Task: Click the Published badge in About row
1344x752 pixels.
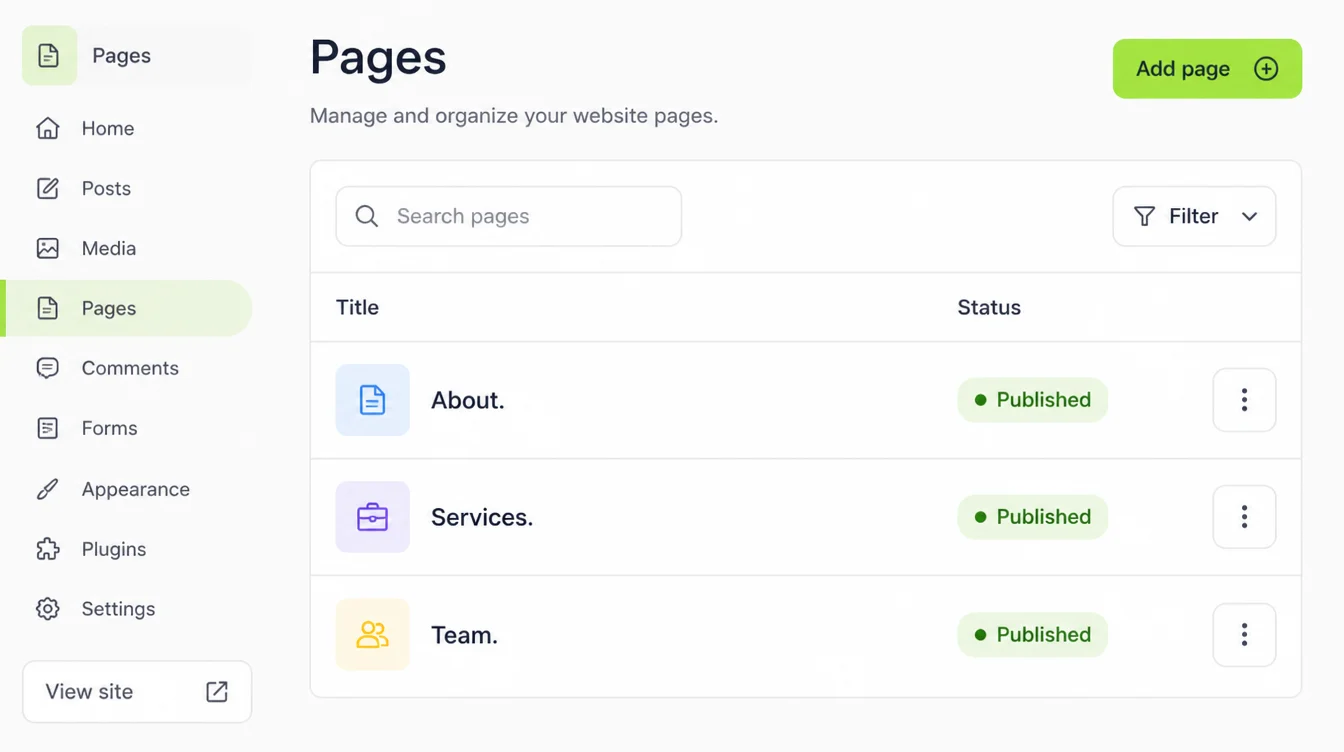Action: point(1032,400)
